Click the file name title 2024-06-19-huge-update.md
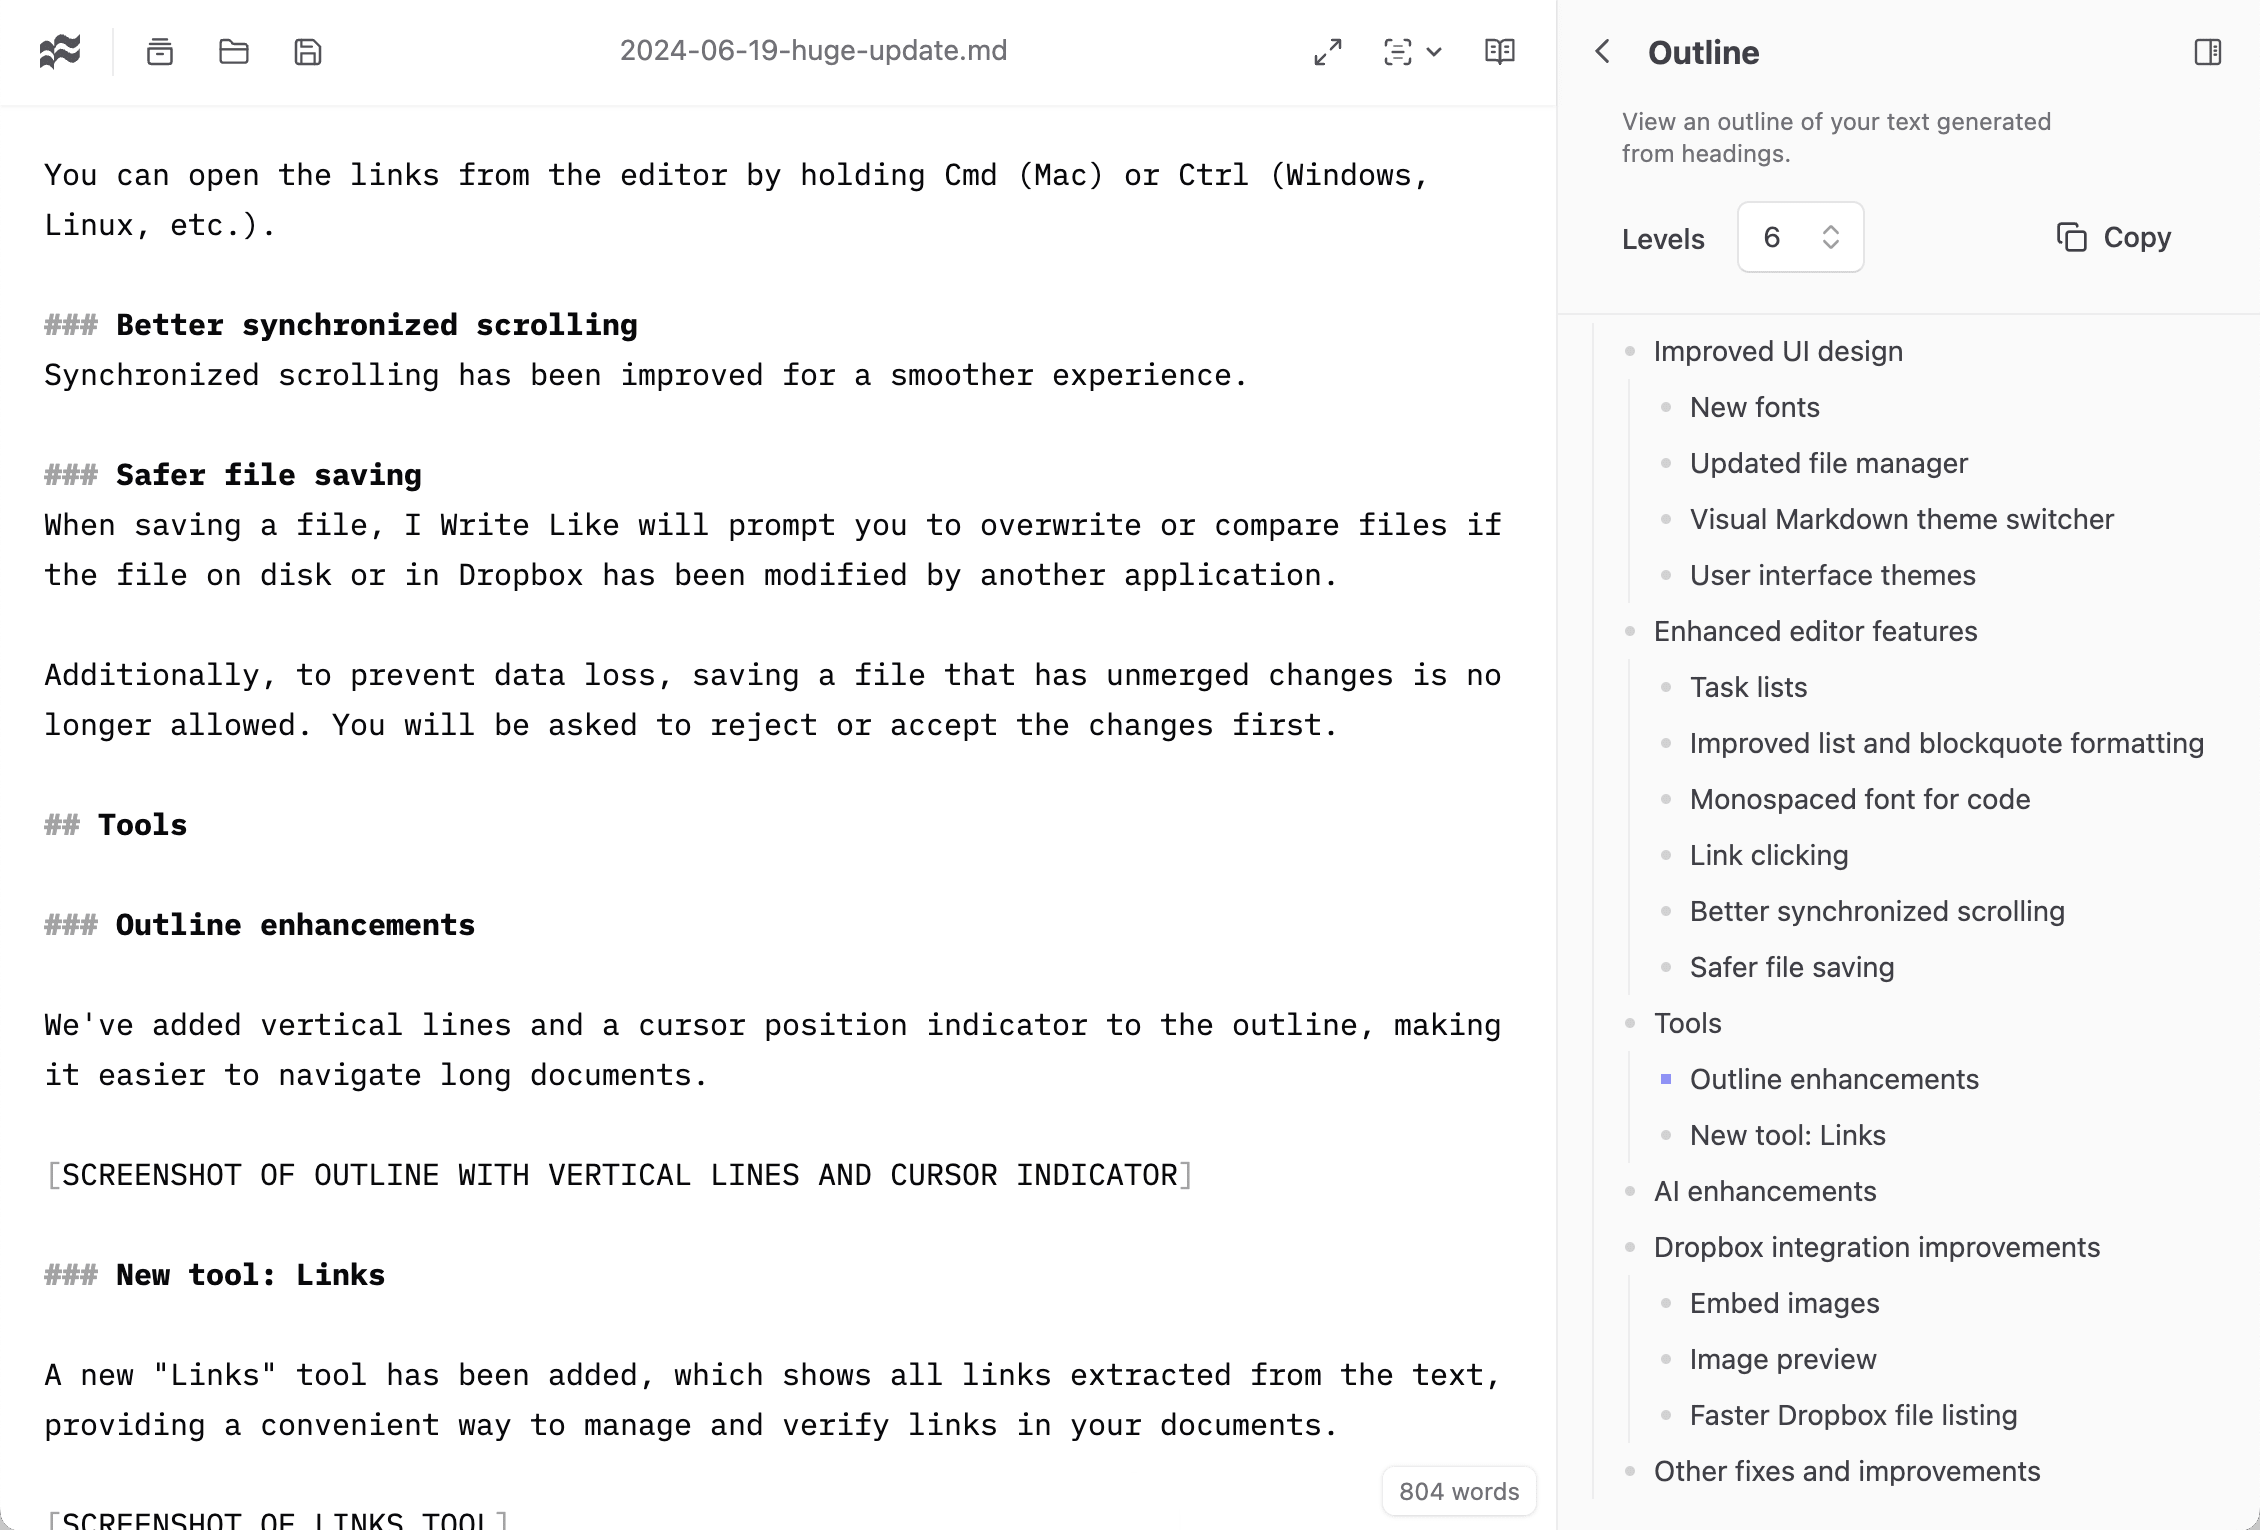 [x=813, y=51]
